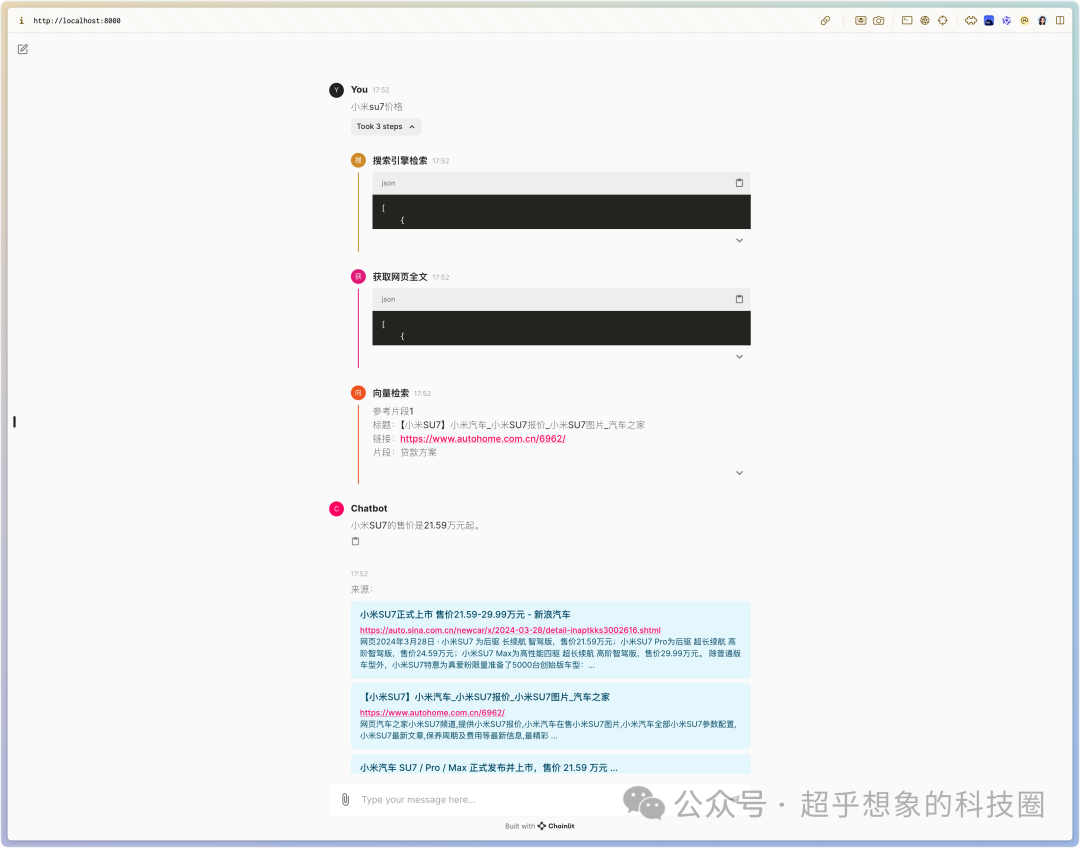Screen dimensions: 1080x848
Task: Click the picture-in-picture icon in browser toolbar
Action: pos(860,21)
